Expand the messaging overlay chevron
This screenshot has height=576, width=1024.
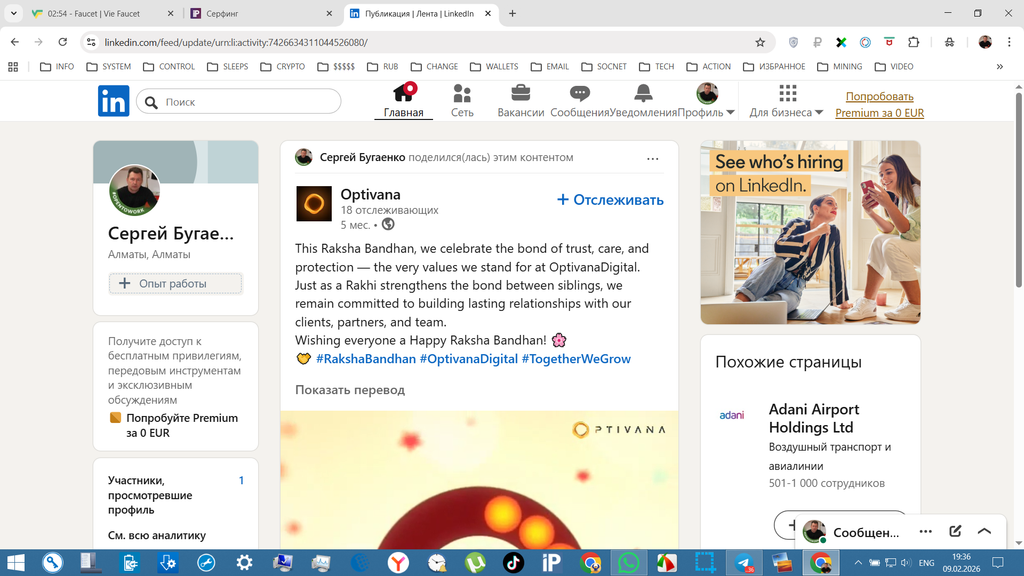pyautogui.click(x=984, y=532)
